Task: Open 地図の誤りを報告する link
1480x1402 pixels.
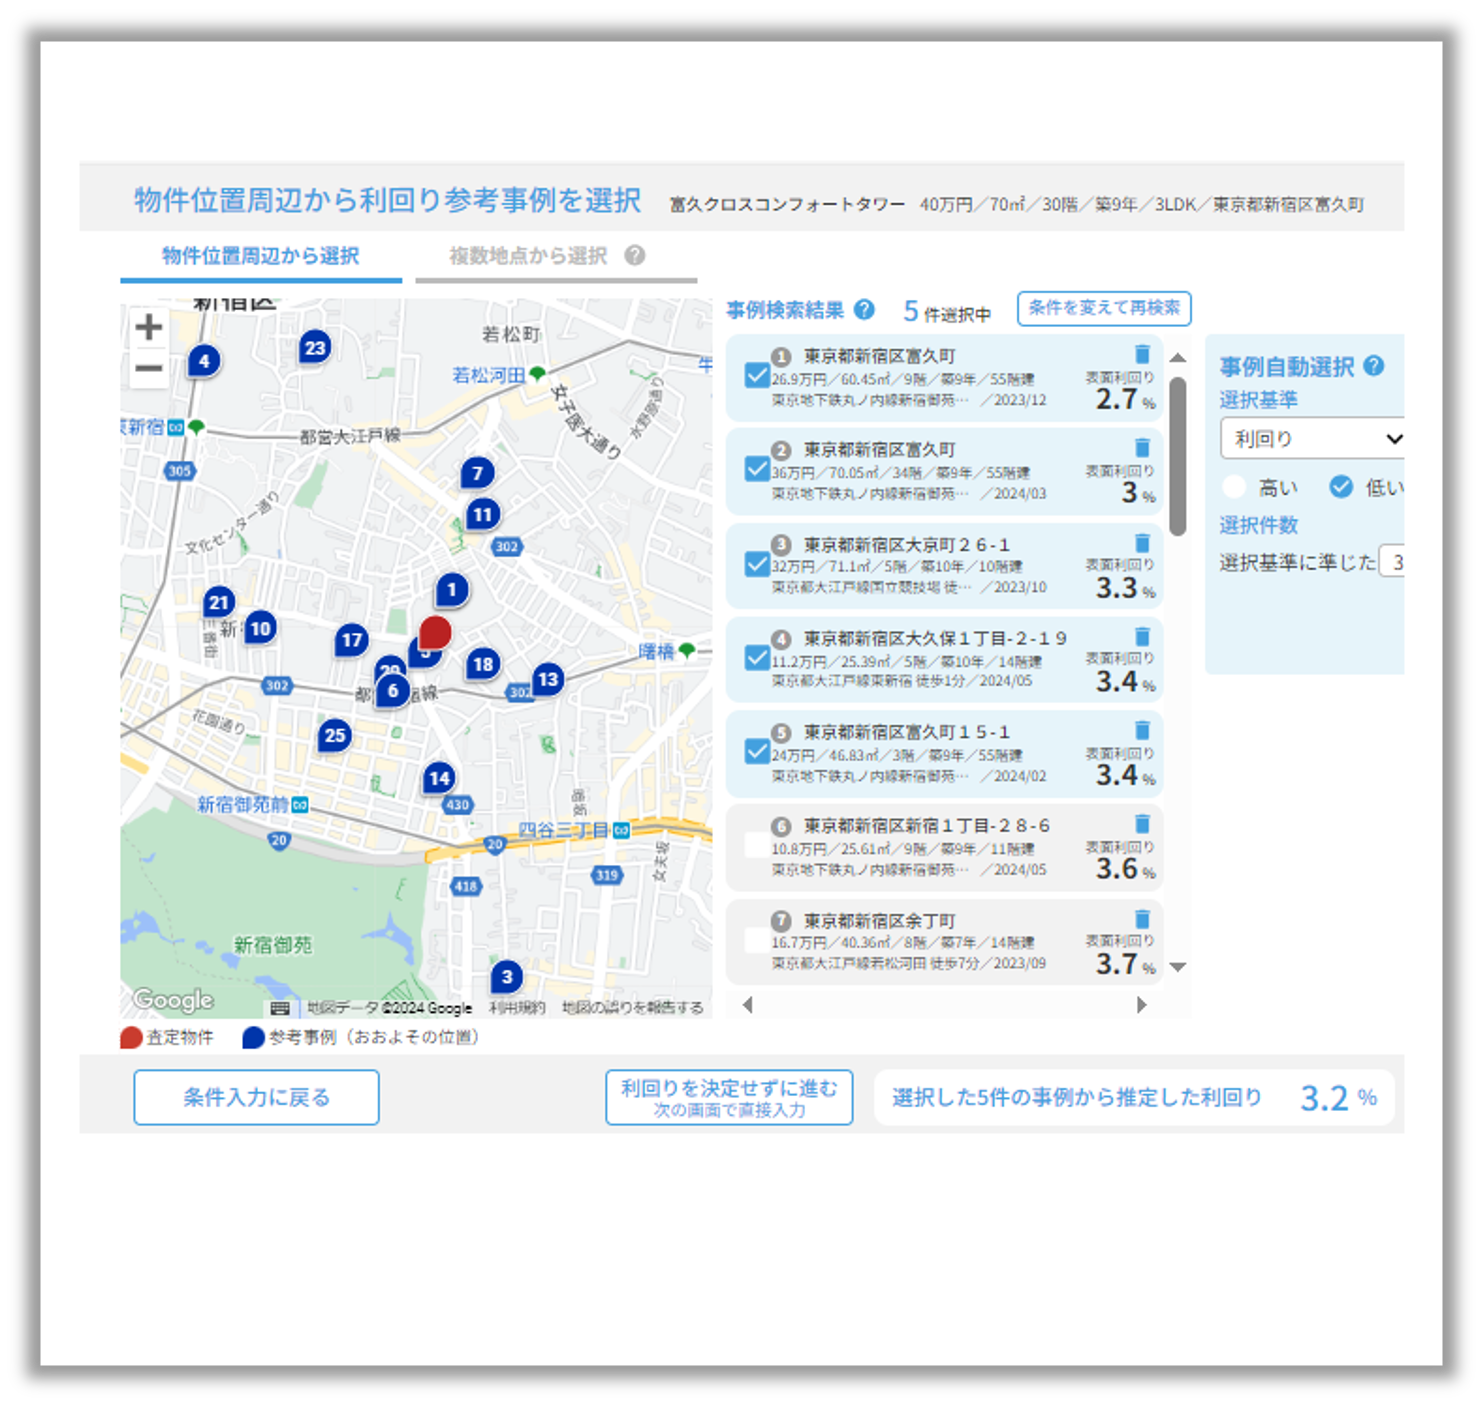Action: coord(633,1008)
